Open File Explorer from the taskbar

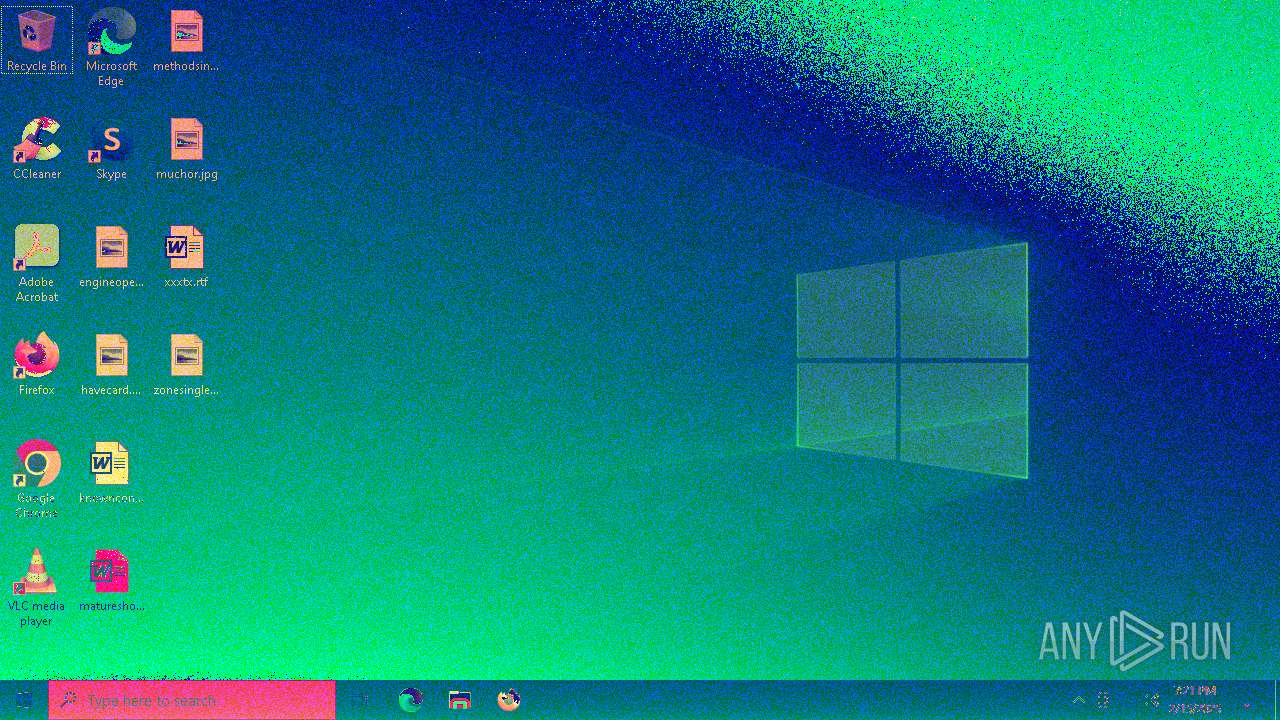click(x=459, y=700)
